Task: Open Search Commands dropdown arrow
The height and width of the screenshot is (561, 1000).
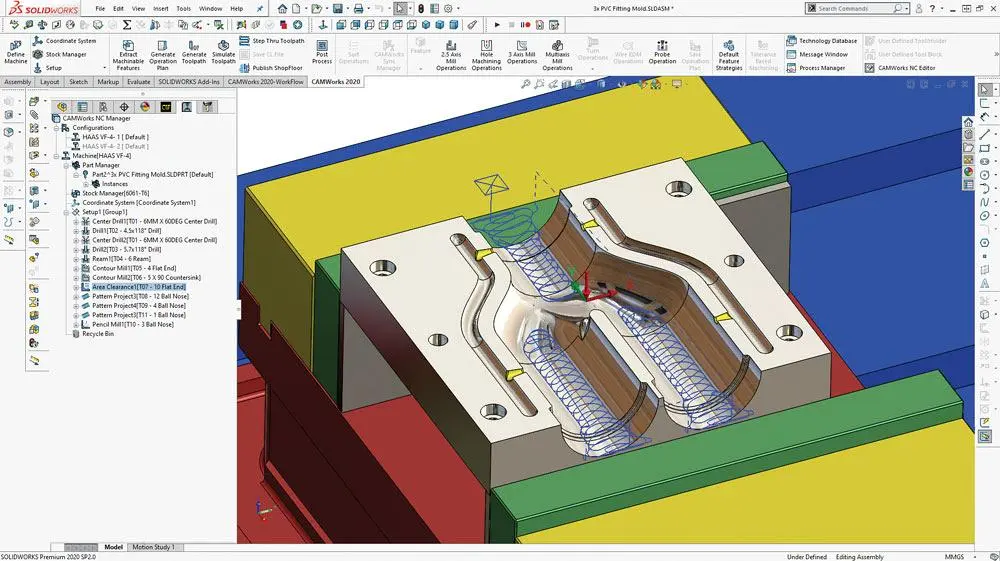Action: [x=905, y=8]
